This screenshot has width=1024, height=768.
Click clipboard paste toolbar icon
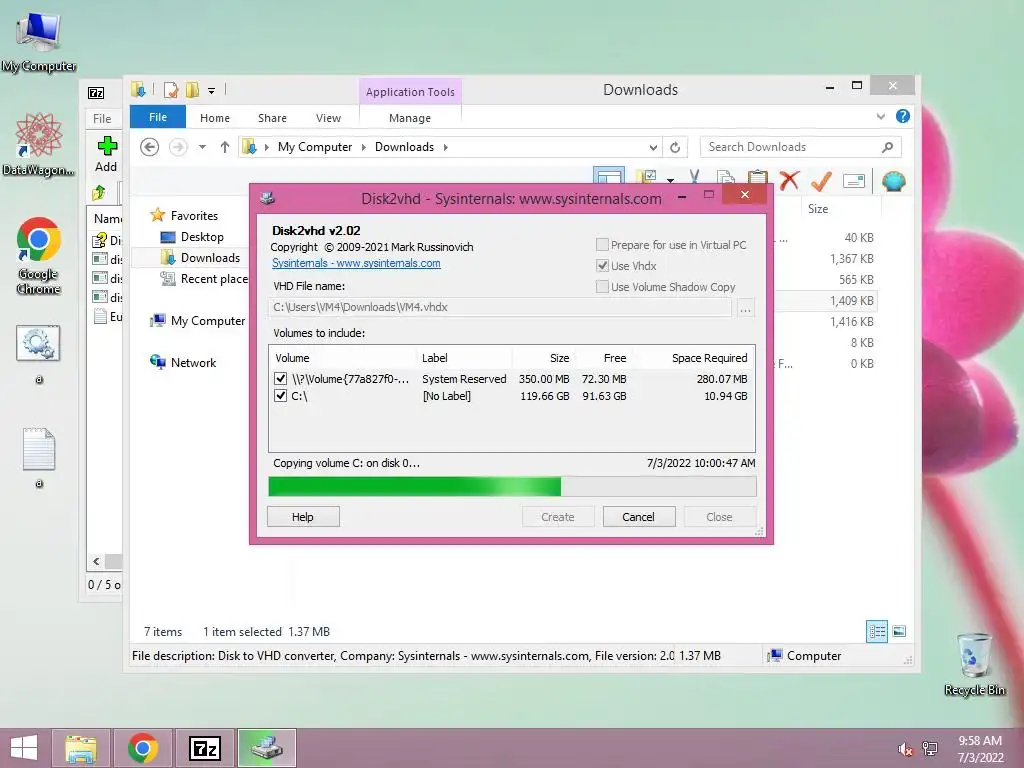click(757, 177)
